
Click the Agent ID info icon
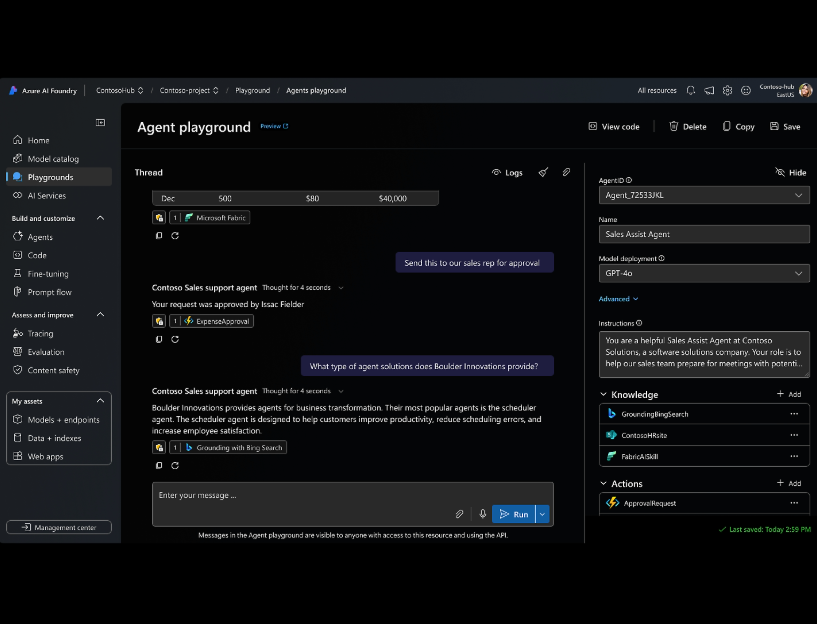point(629,180)
